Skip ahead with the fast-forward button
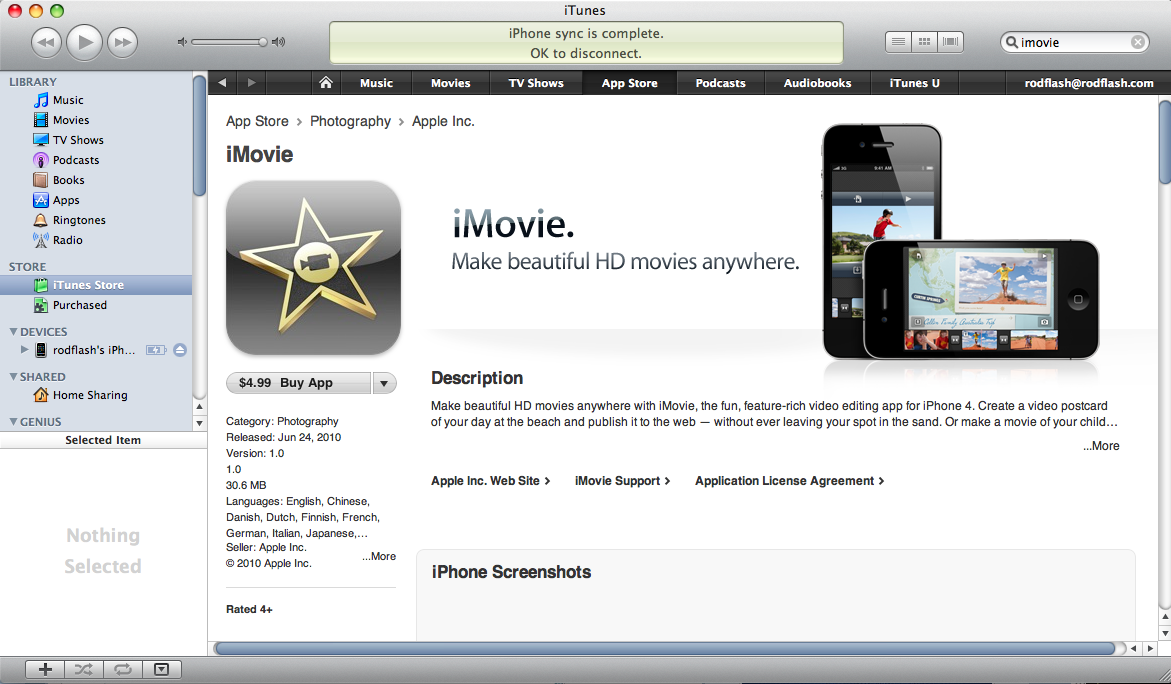Viewport: 1171px width, 684px height. coord(122,42)
